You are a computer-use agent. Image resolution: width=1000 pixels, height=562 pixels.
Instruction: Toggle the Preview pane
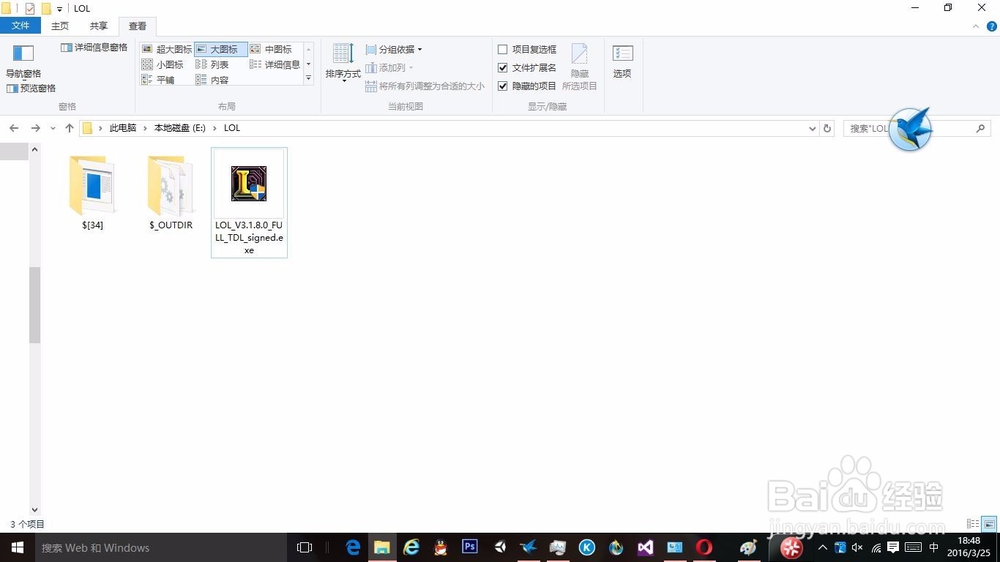pos(31,88)
